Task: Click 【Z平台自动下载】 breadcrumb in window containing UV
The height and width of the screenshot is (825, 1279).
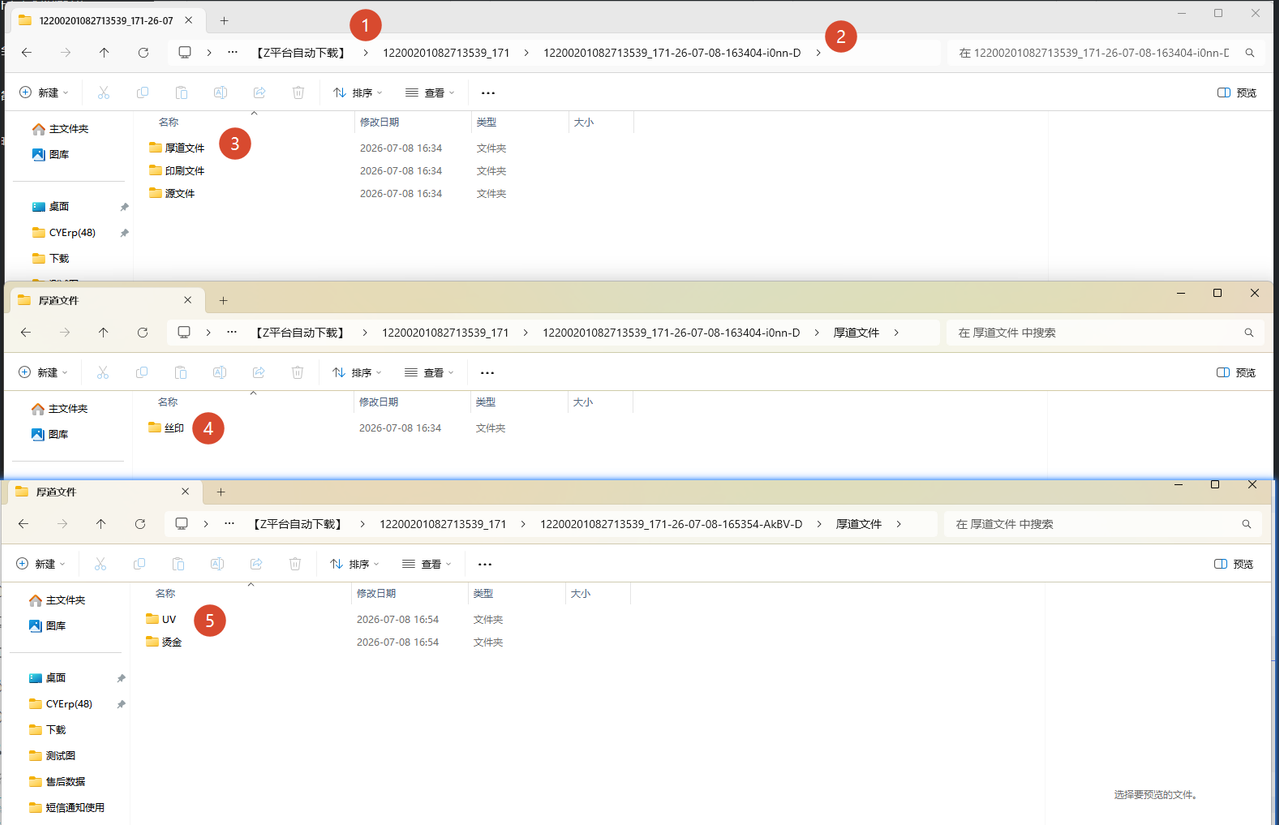Action: [297, 524]
